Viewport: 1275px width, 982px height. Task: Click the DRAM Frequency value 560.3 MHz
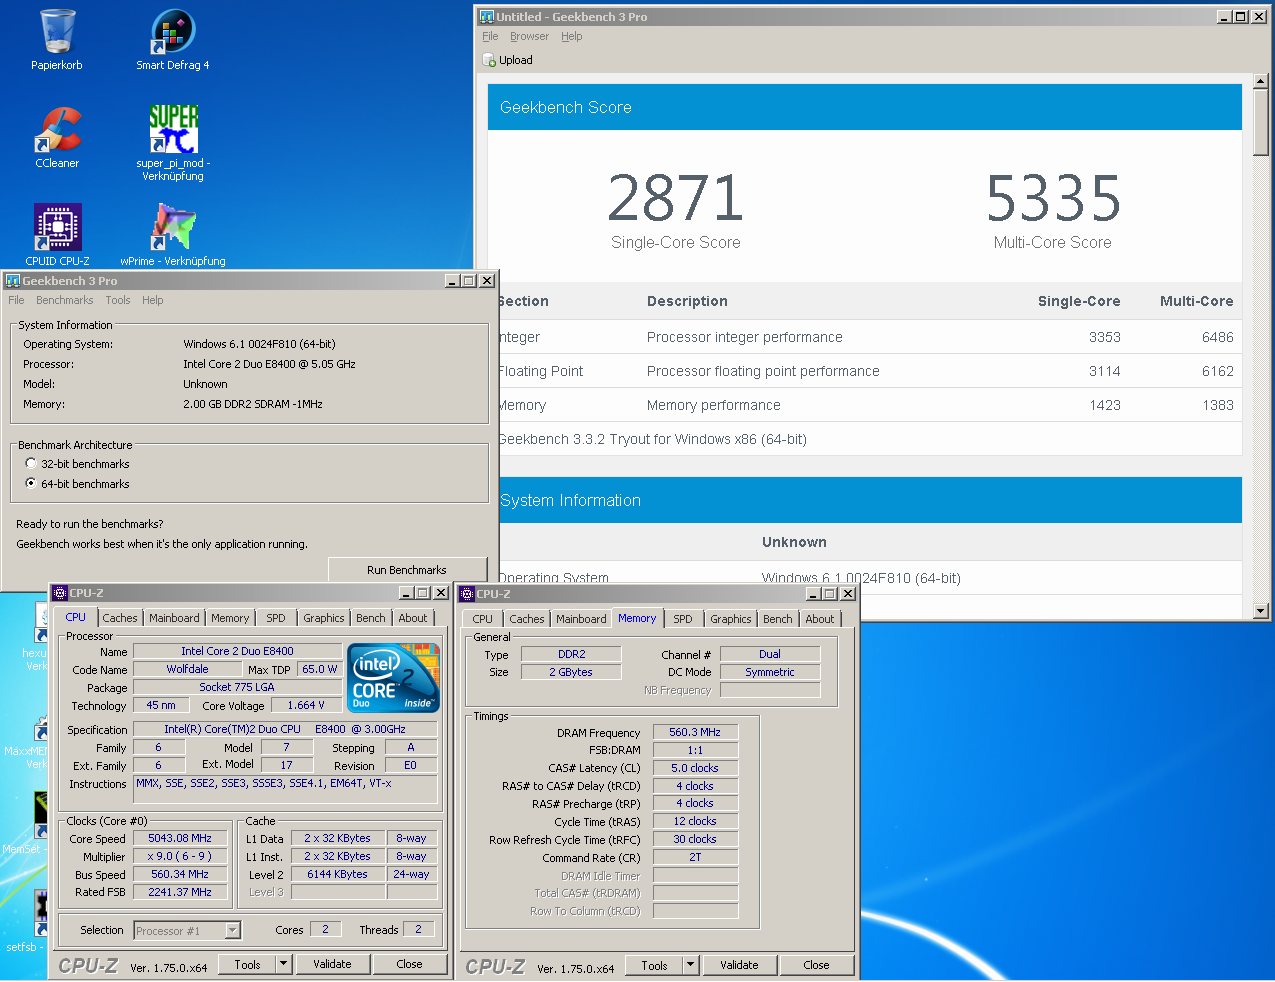695,732
